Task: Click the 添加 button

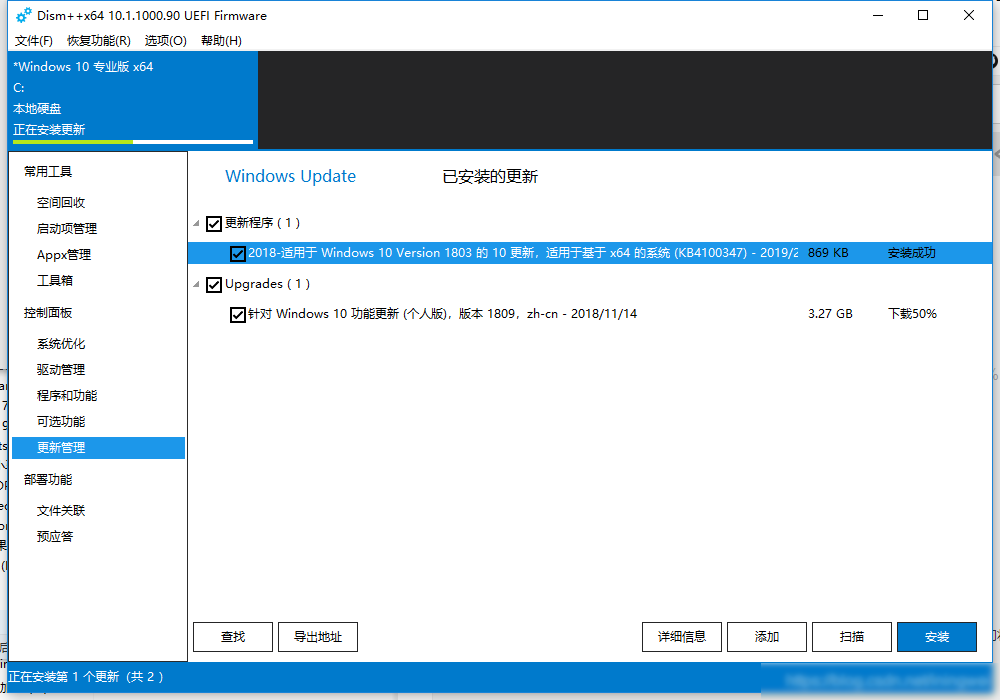Action: pyautogui.click(x=767, y=637)
